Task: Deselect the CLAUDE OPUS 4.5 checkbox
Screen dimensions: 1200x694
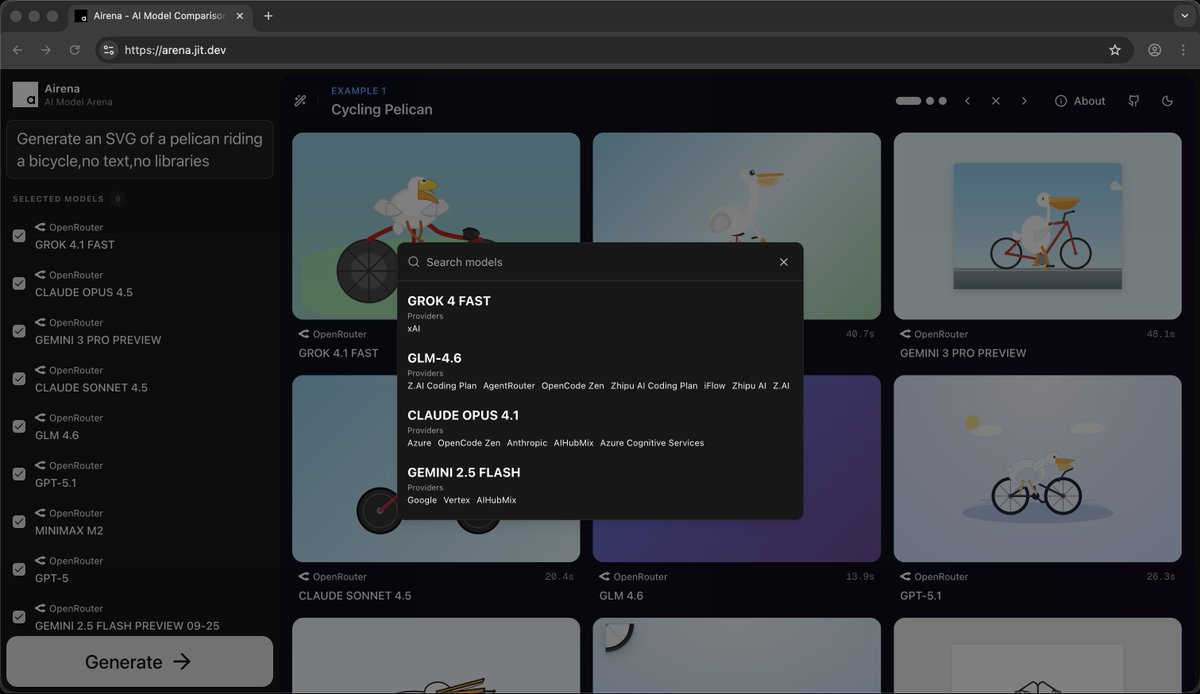Action: 18,283
